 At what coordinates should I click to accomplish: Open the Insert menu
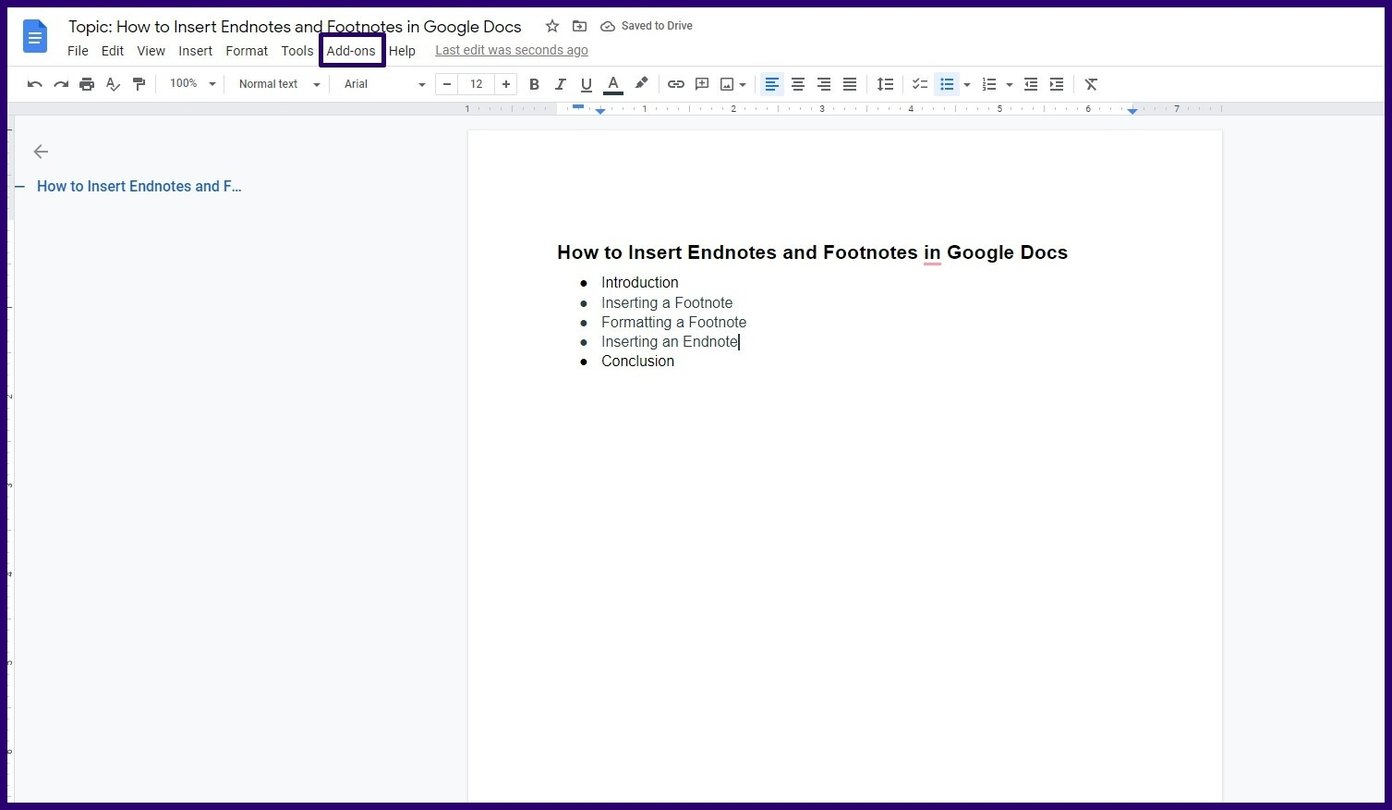click(x=195, y=51)
